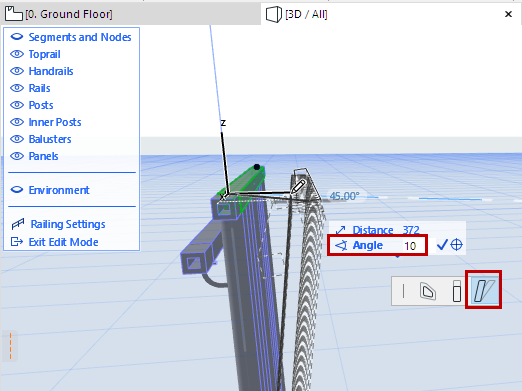Click the 45.00° angle readout

point(345,196)
